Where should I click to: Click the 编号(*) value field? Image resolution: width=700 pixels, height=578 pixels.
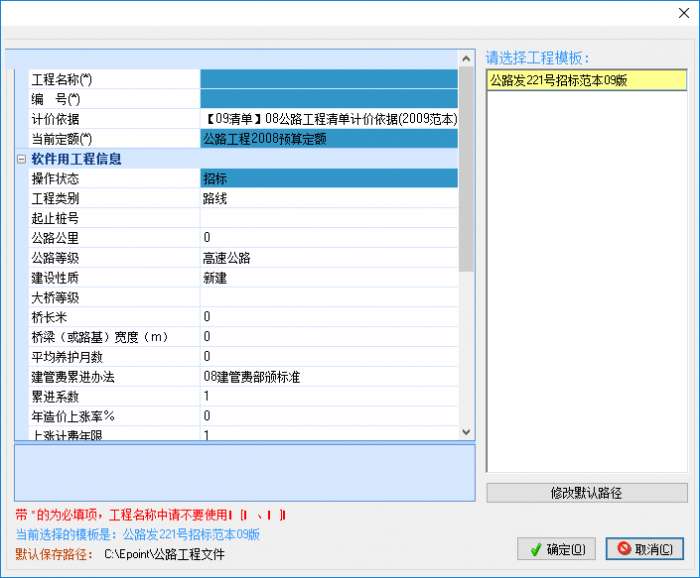(329, 99)
